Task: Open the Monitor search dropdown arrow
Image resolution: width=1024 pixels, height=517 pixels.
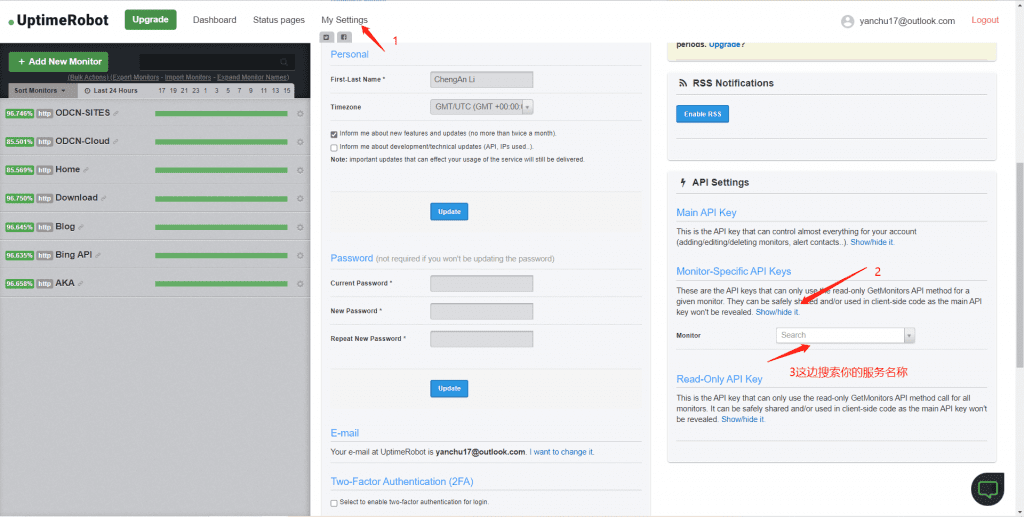Action: (x=909, y=336)
